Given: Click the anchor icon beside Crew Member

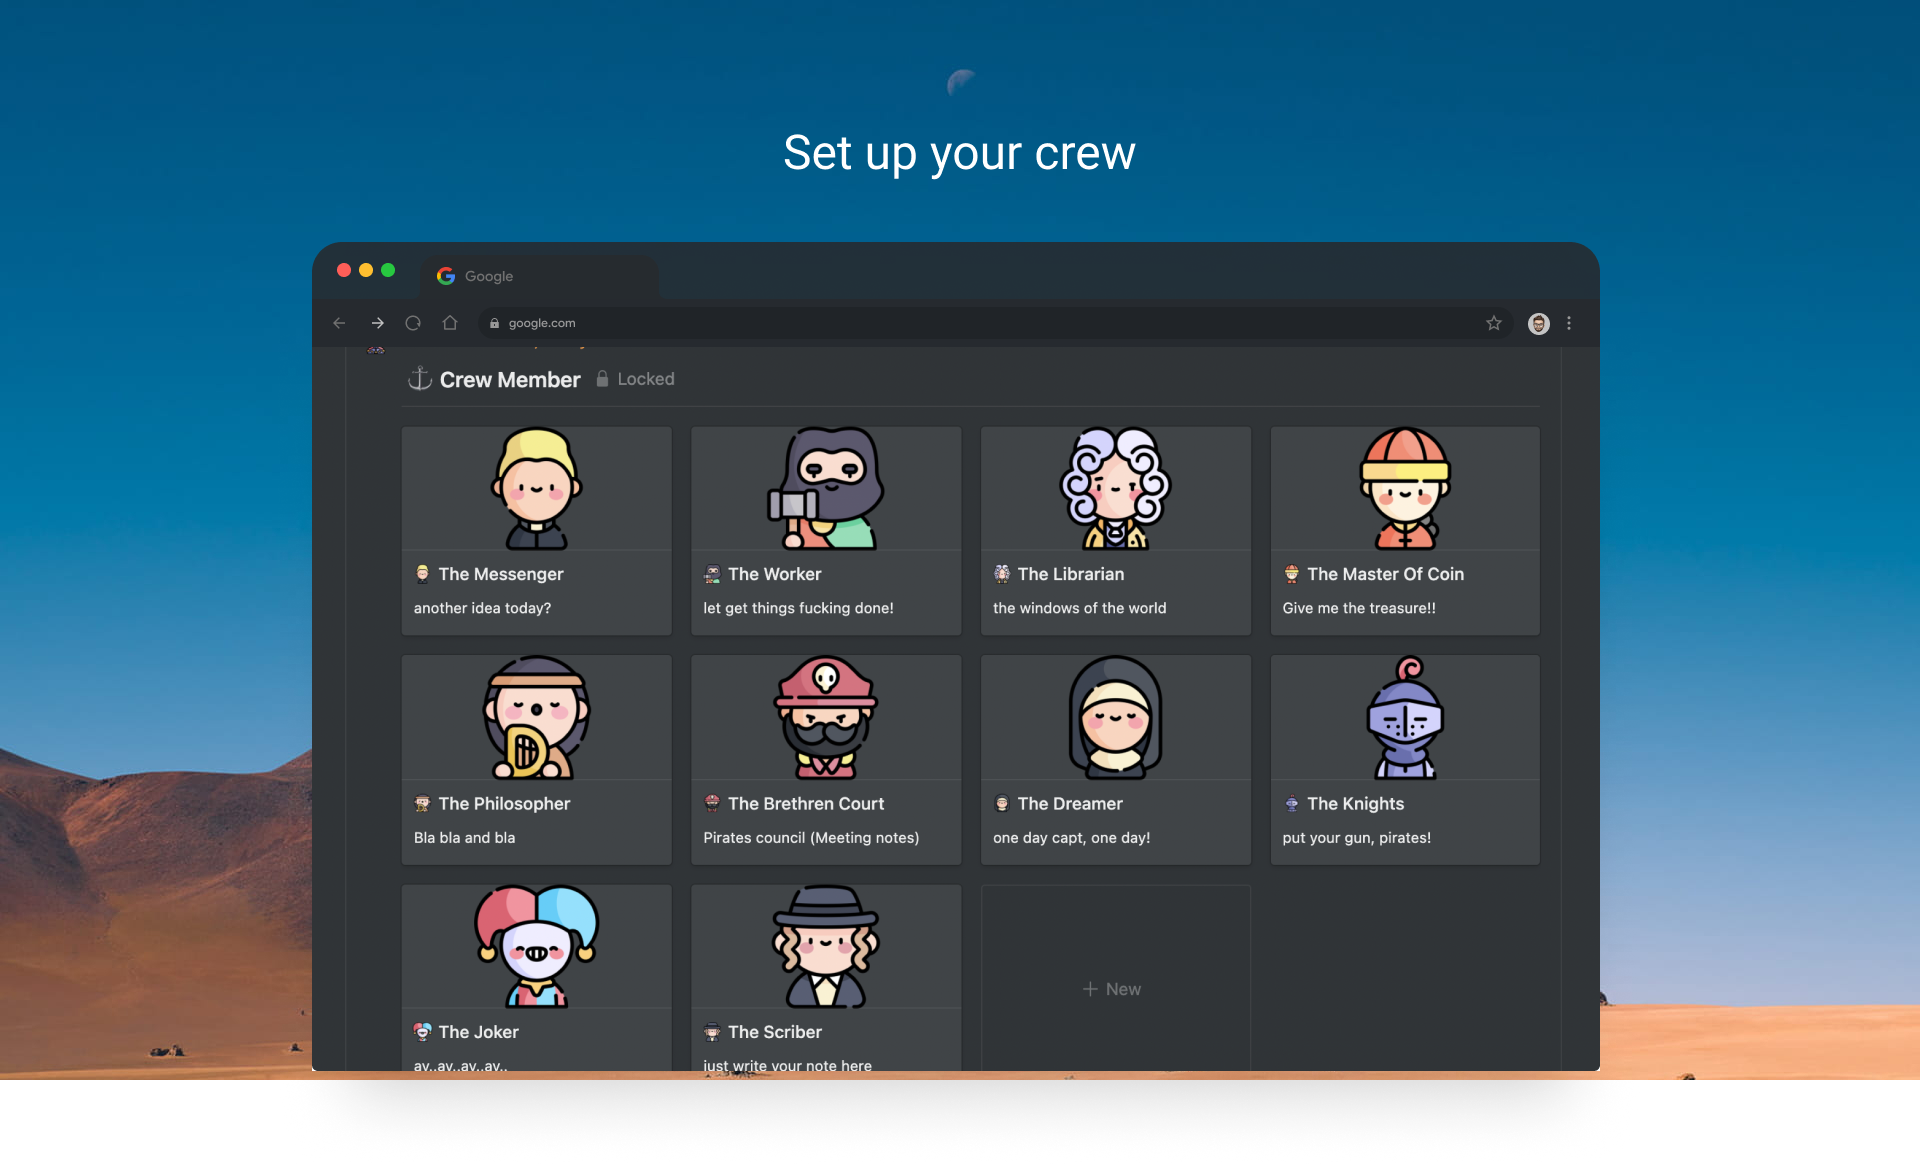Looking at the screenshot, I should 420,379.
